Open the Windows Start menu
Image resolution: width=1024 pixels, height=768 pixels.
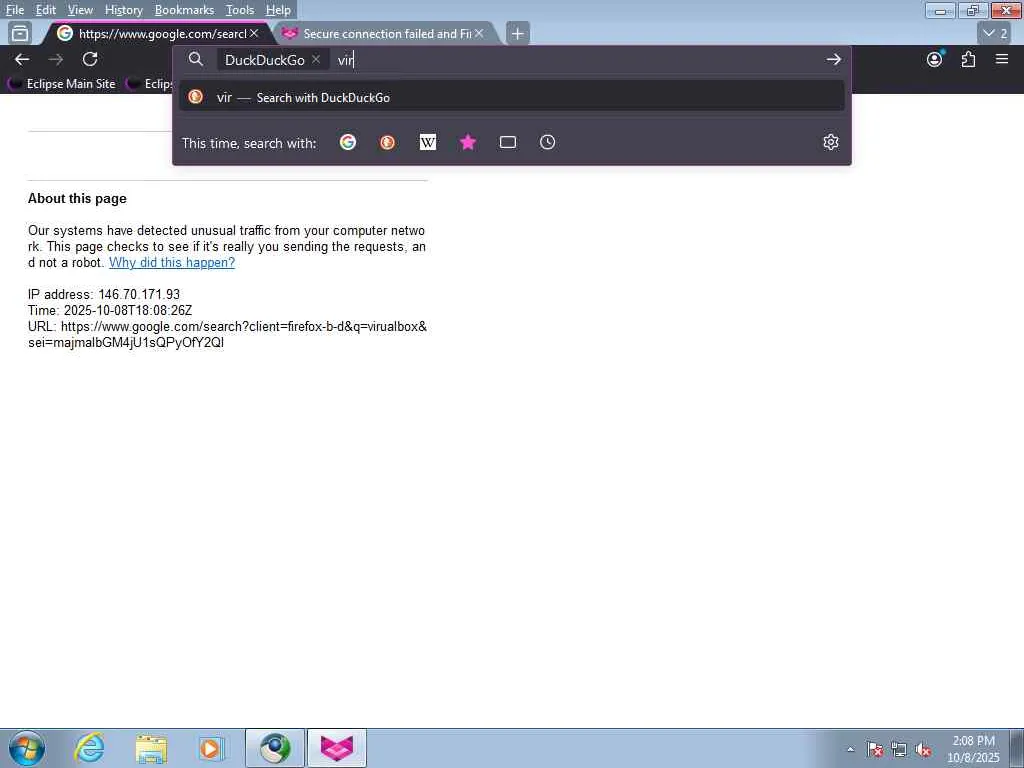pos(26,748)
